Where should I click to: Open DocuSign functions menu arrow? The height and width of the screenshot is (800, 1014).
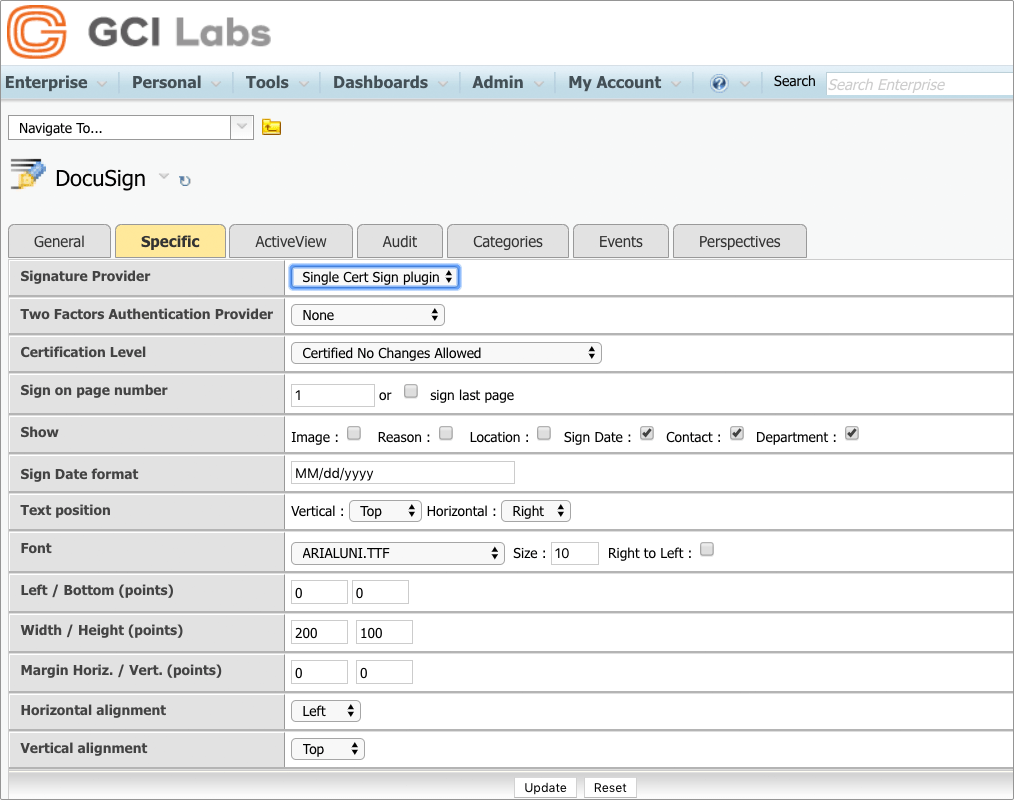pyautogui.click(x=164, y=176)
